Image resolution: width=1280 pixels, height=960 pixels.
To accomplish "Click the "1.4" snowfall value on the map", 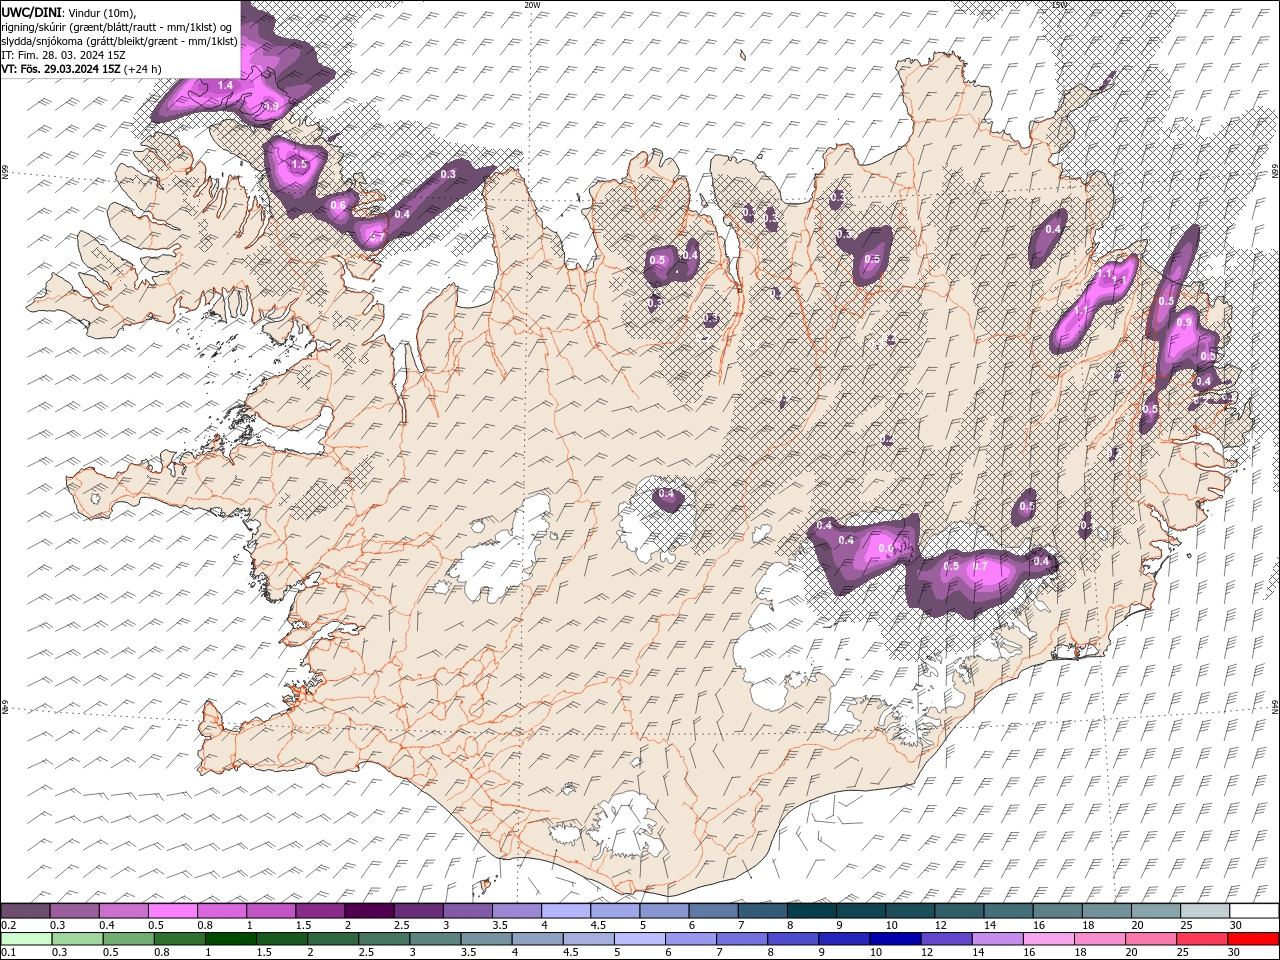I will pos(225,86).
